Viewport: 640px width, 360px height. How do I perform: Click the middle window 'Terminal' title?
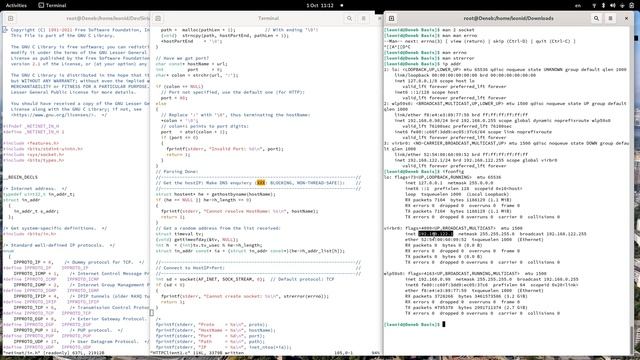(x=268, y=18)
